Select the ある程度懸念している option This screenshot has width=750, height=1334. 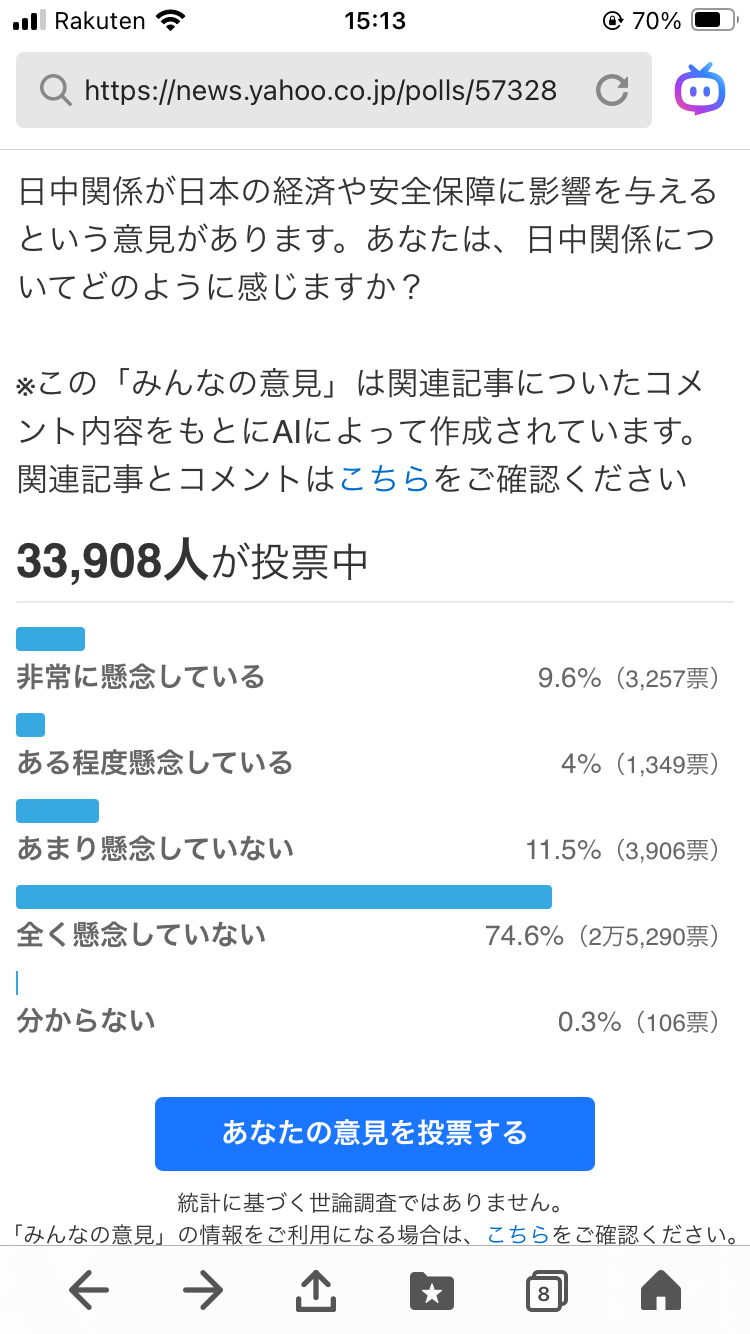155,764
